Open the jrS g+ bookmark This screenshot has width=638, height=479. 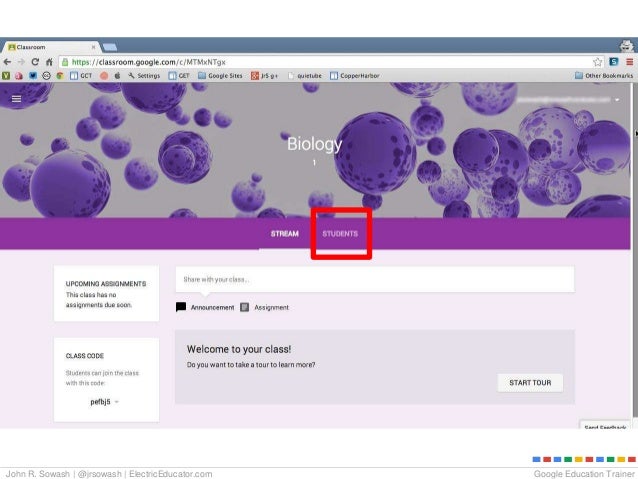point(264,76)
